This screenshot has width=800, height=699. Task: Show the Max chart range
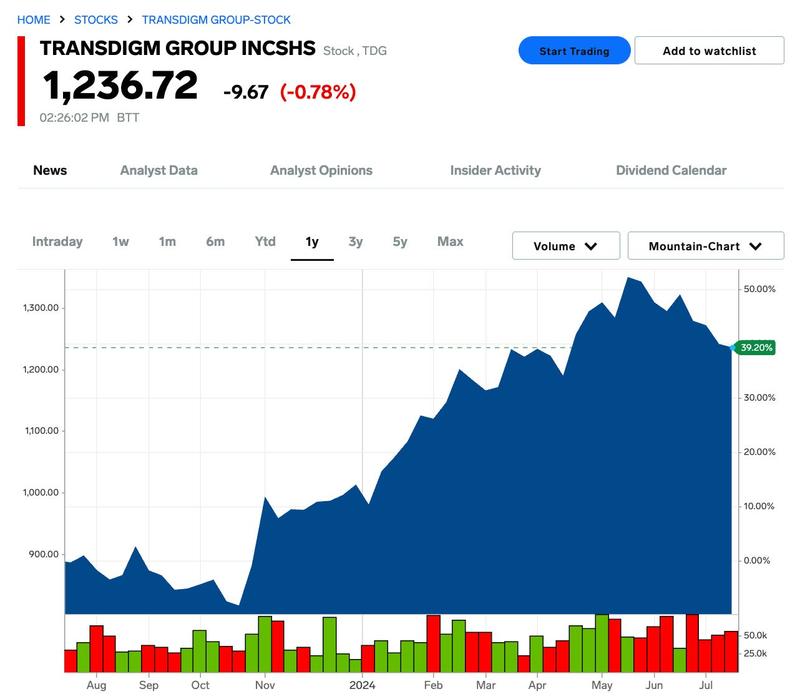coord(450,241)
